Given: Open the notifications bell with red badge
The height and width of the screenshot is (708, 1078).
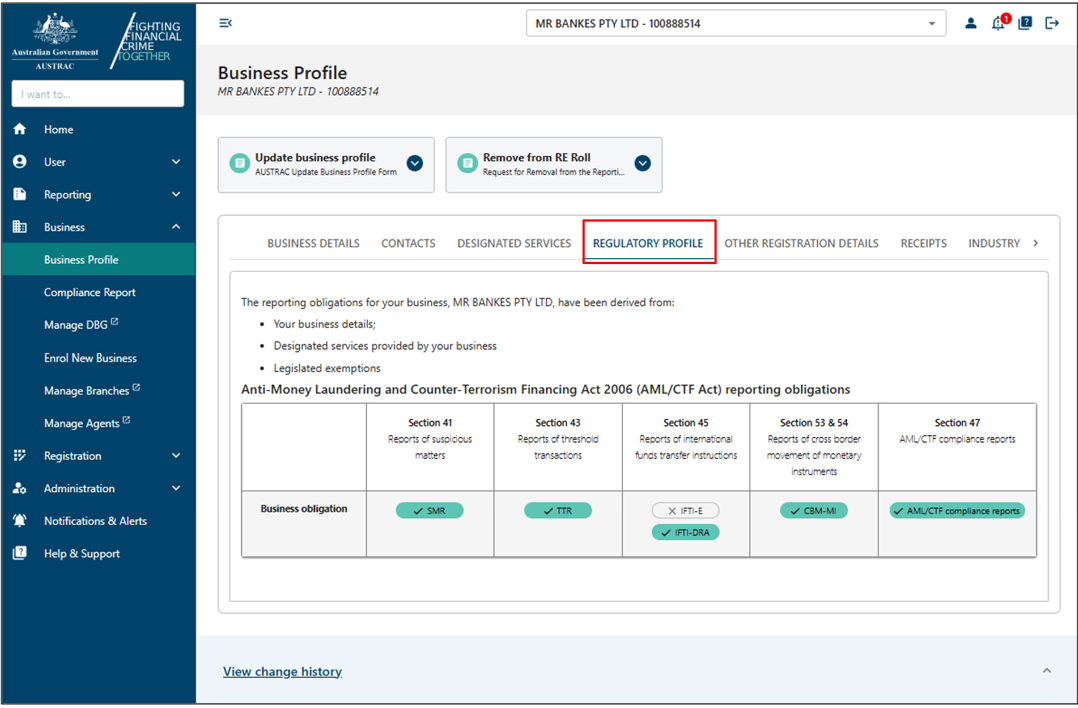Looking at the screenshot, I should [997, 23].
